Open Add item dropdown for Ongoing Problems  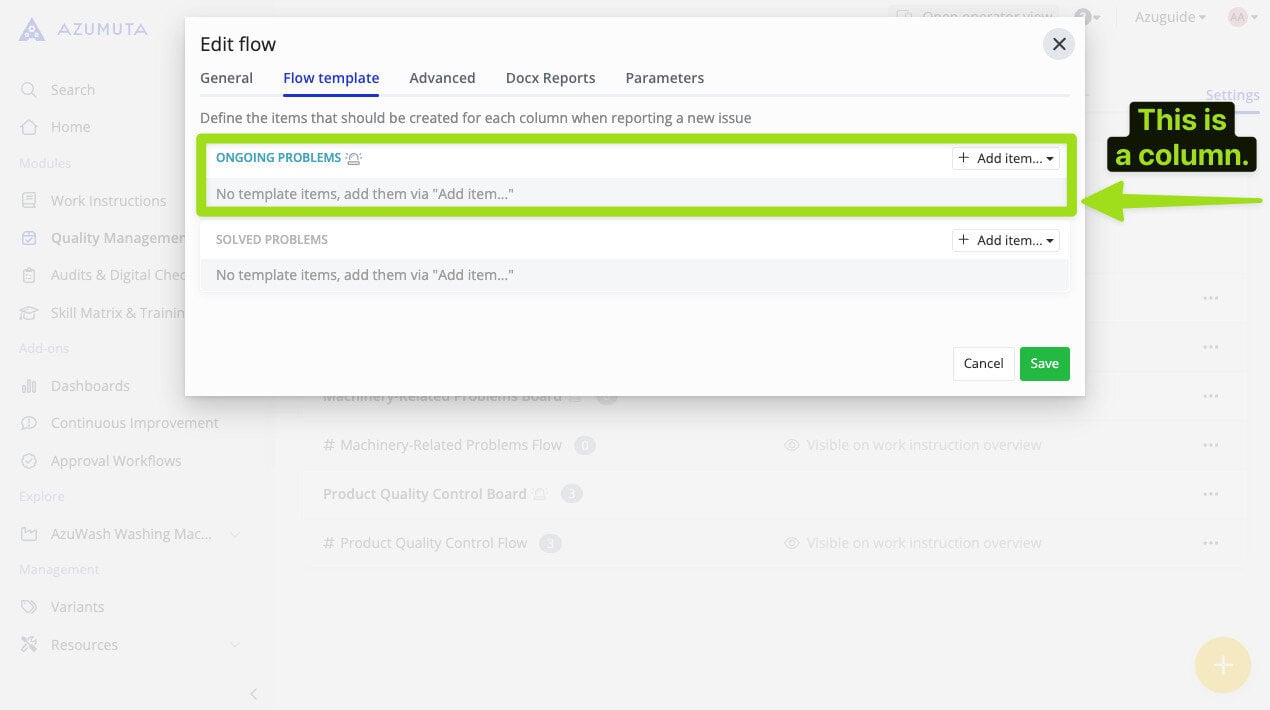point(1005,158)
